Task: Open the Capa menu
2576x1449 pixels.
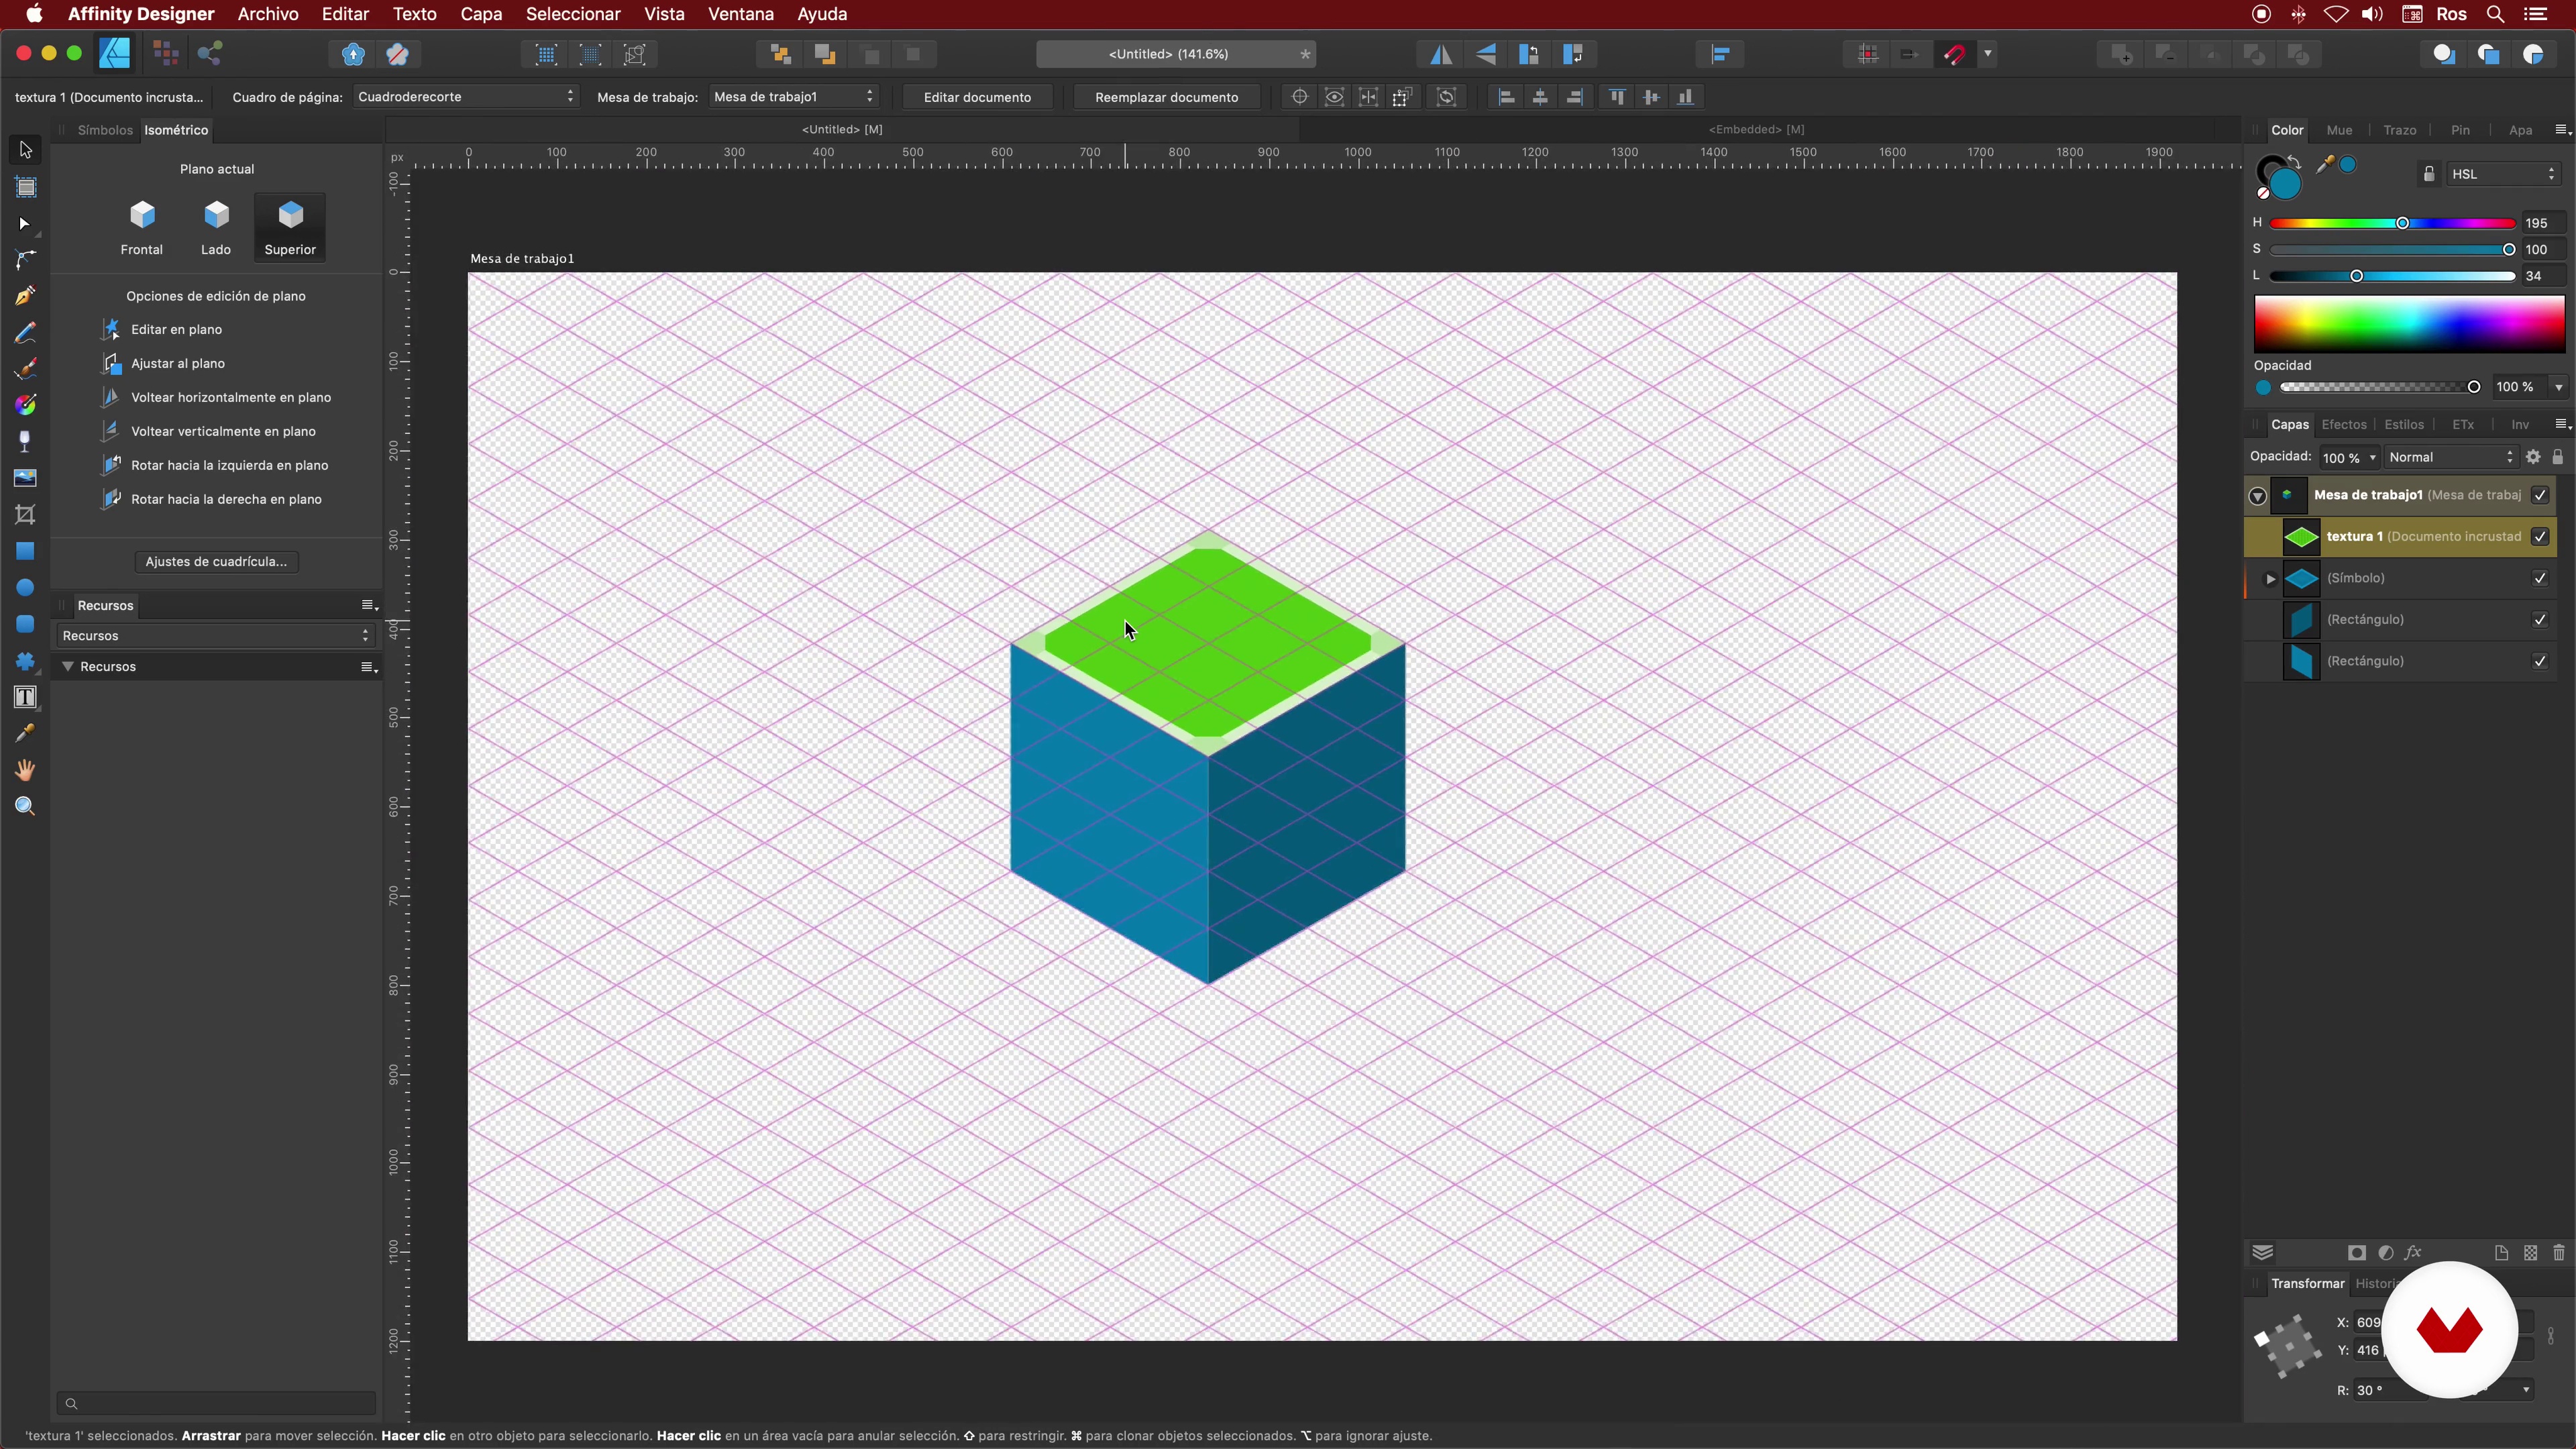Action: pos(481,14)
